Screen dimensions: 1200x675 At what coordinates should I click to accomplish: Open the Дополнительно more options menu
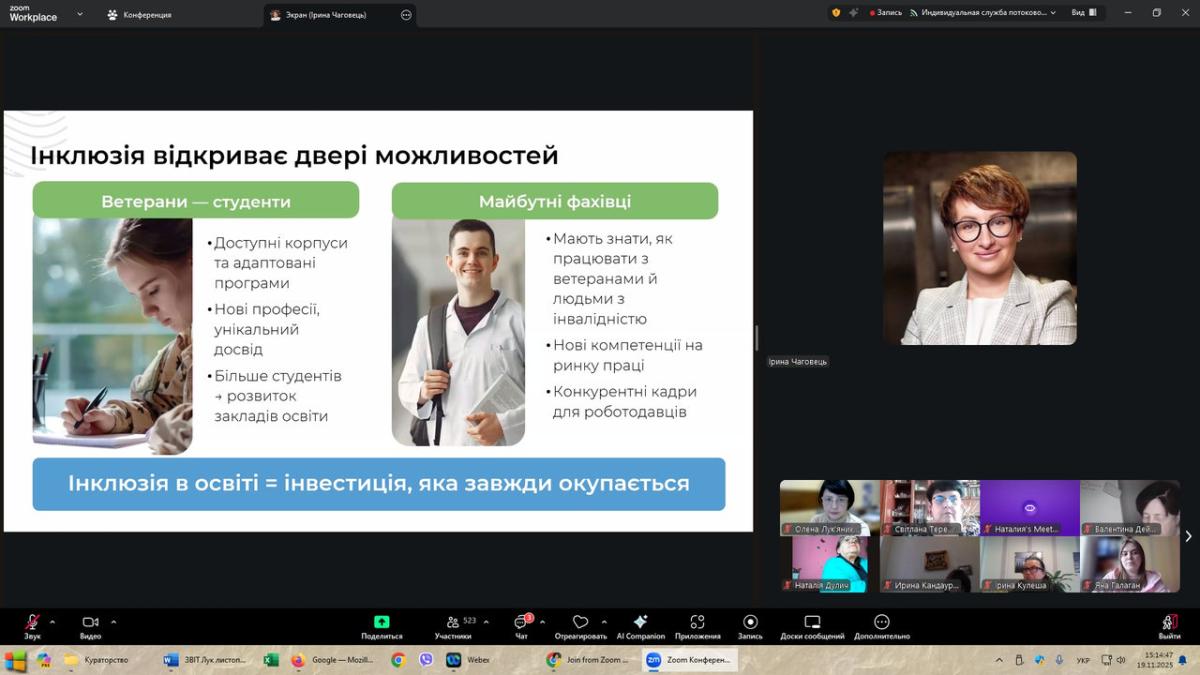click(881, 623)
